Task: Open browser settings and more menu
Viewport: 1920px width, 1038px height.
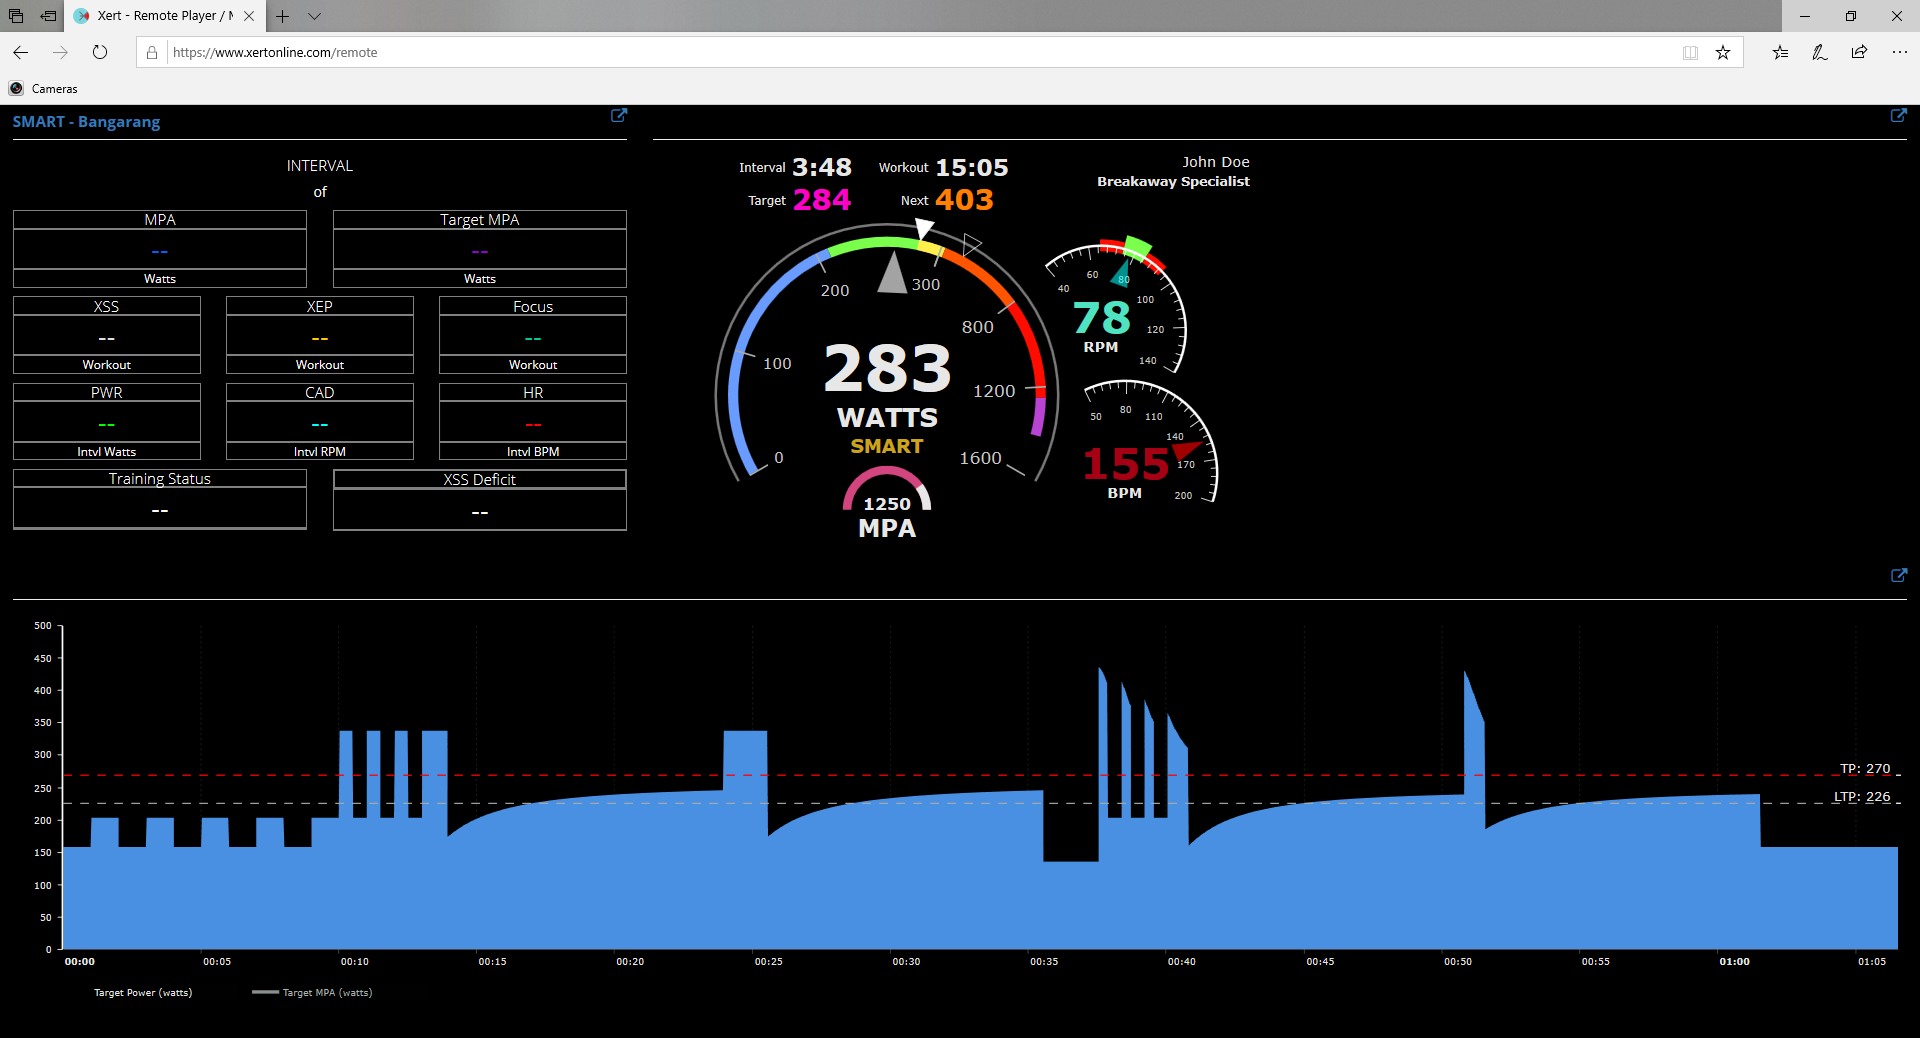Action: tap(1899, 53)
